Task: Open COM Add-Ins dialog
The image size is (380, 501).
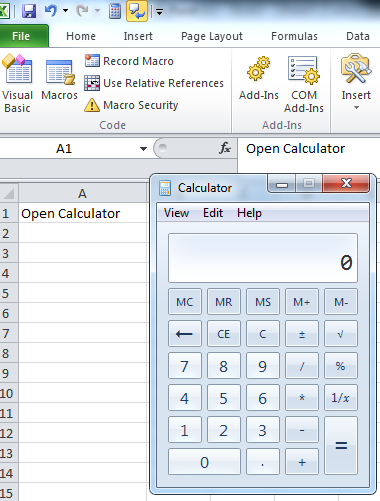Action: [304, 84]
